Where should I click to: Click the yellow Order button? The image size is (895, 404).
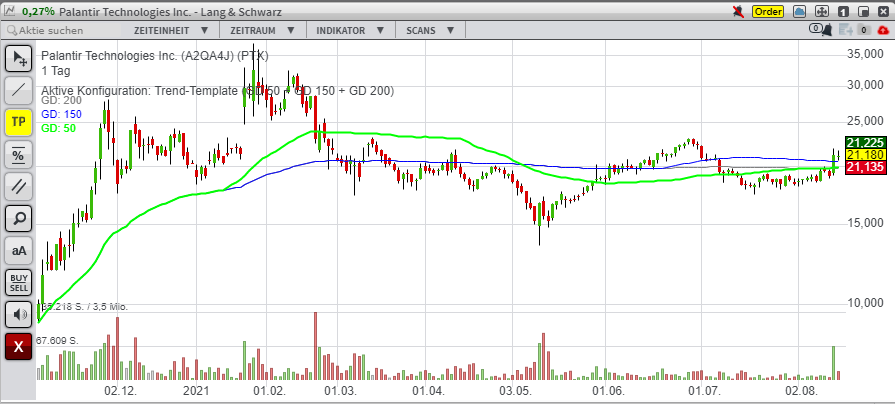[x=768, y=11]
